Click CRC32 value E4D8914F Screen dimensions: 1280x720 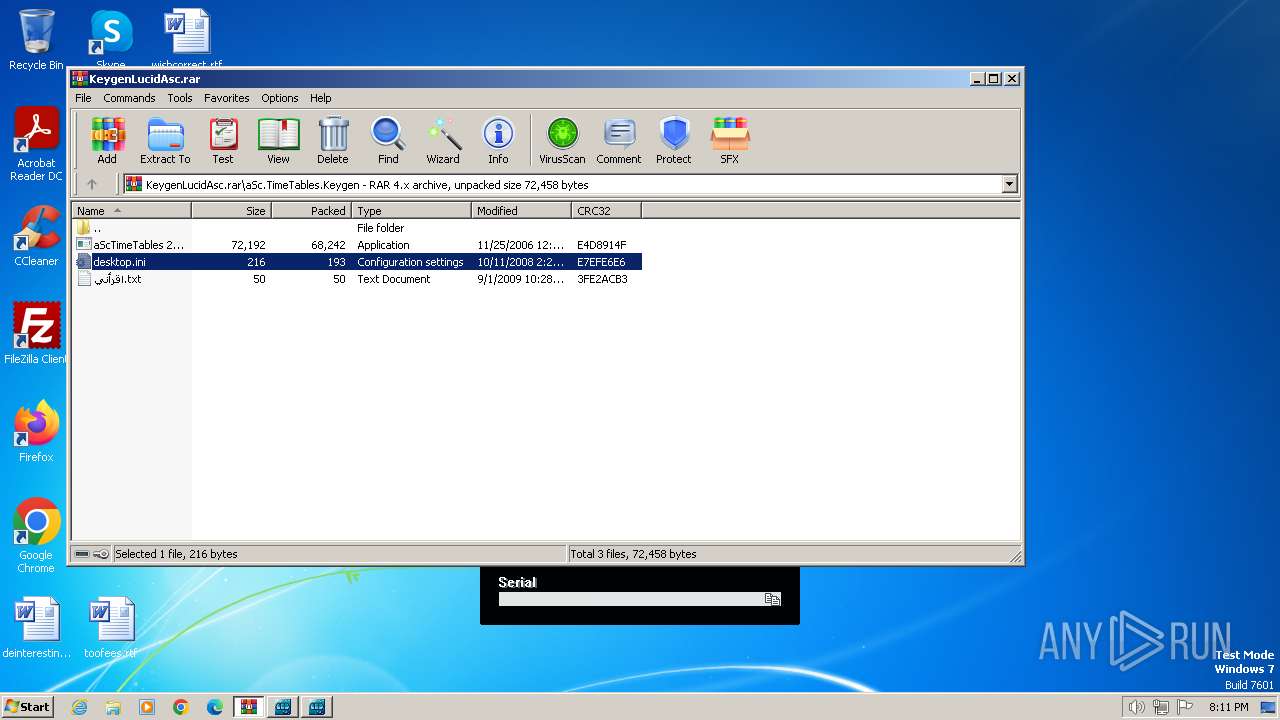601,245
